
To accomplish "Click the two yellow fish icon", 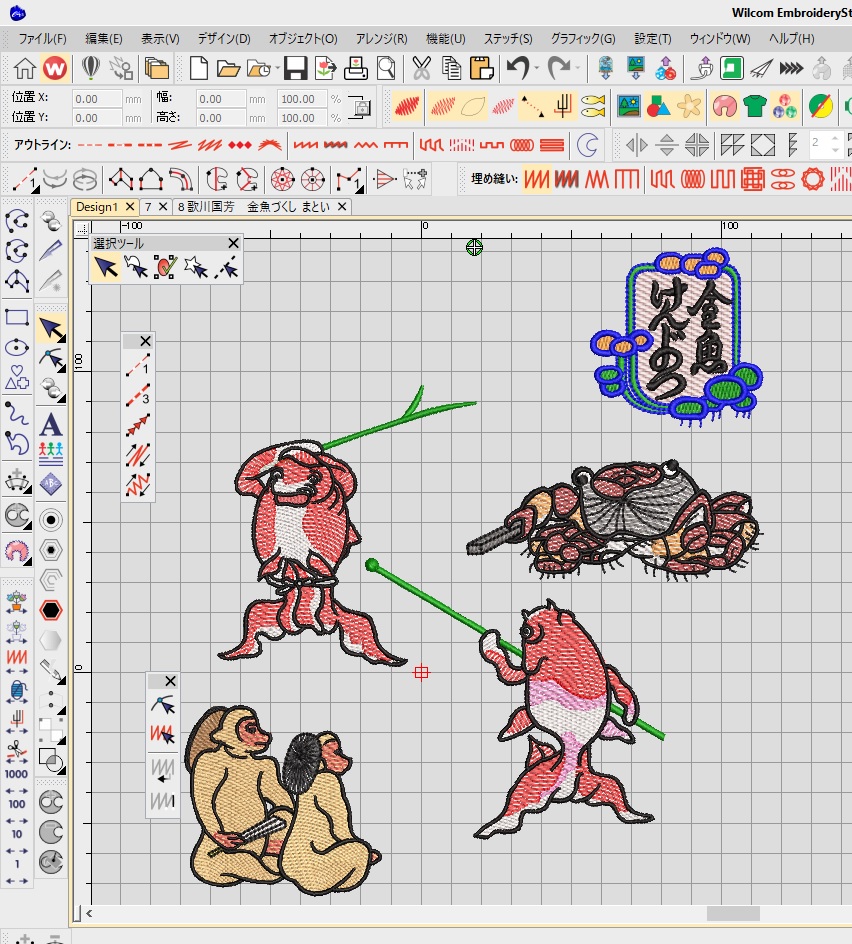I will click(593, 107).
